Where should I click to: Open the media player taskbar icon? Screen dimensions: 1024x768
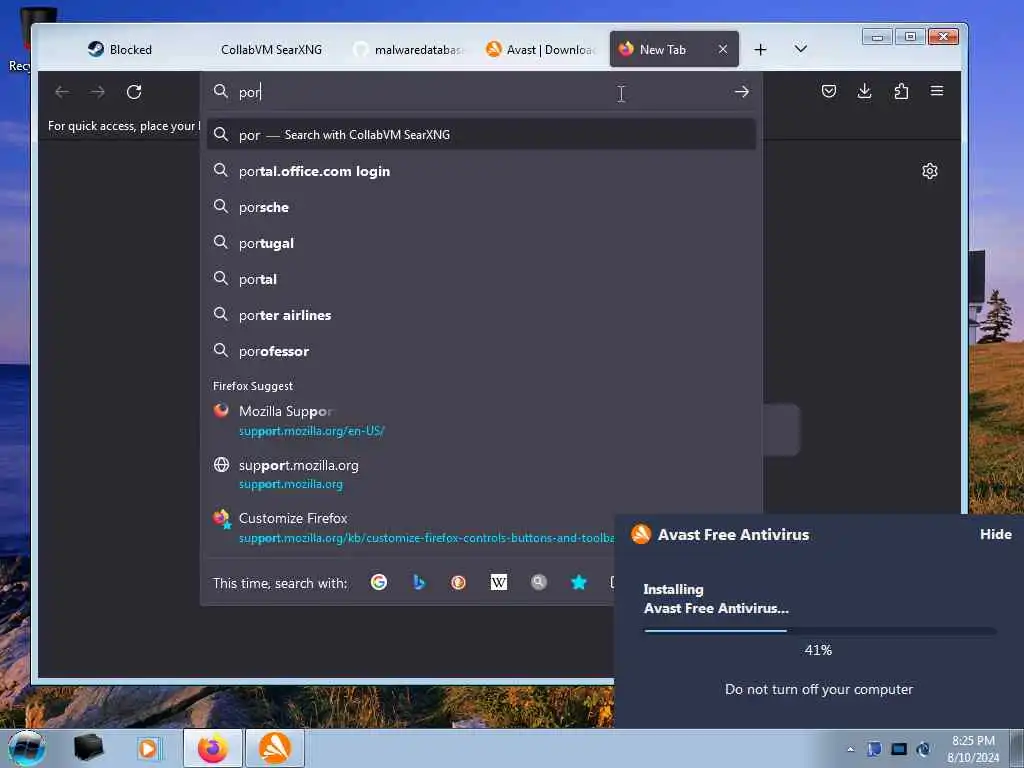[x=149, y=748]
